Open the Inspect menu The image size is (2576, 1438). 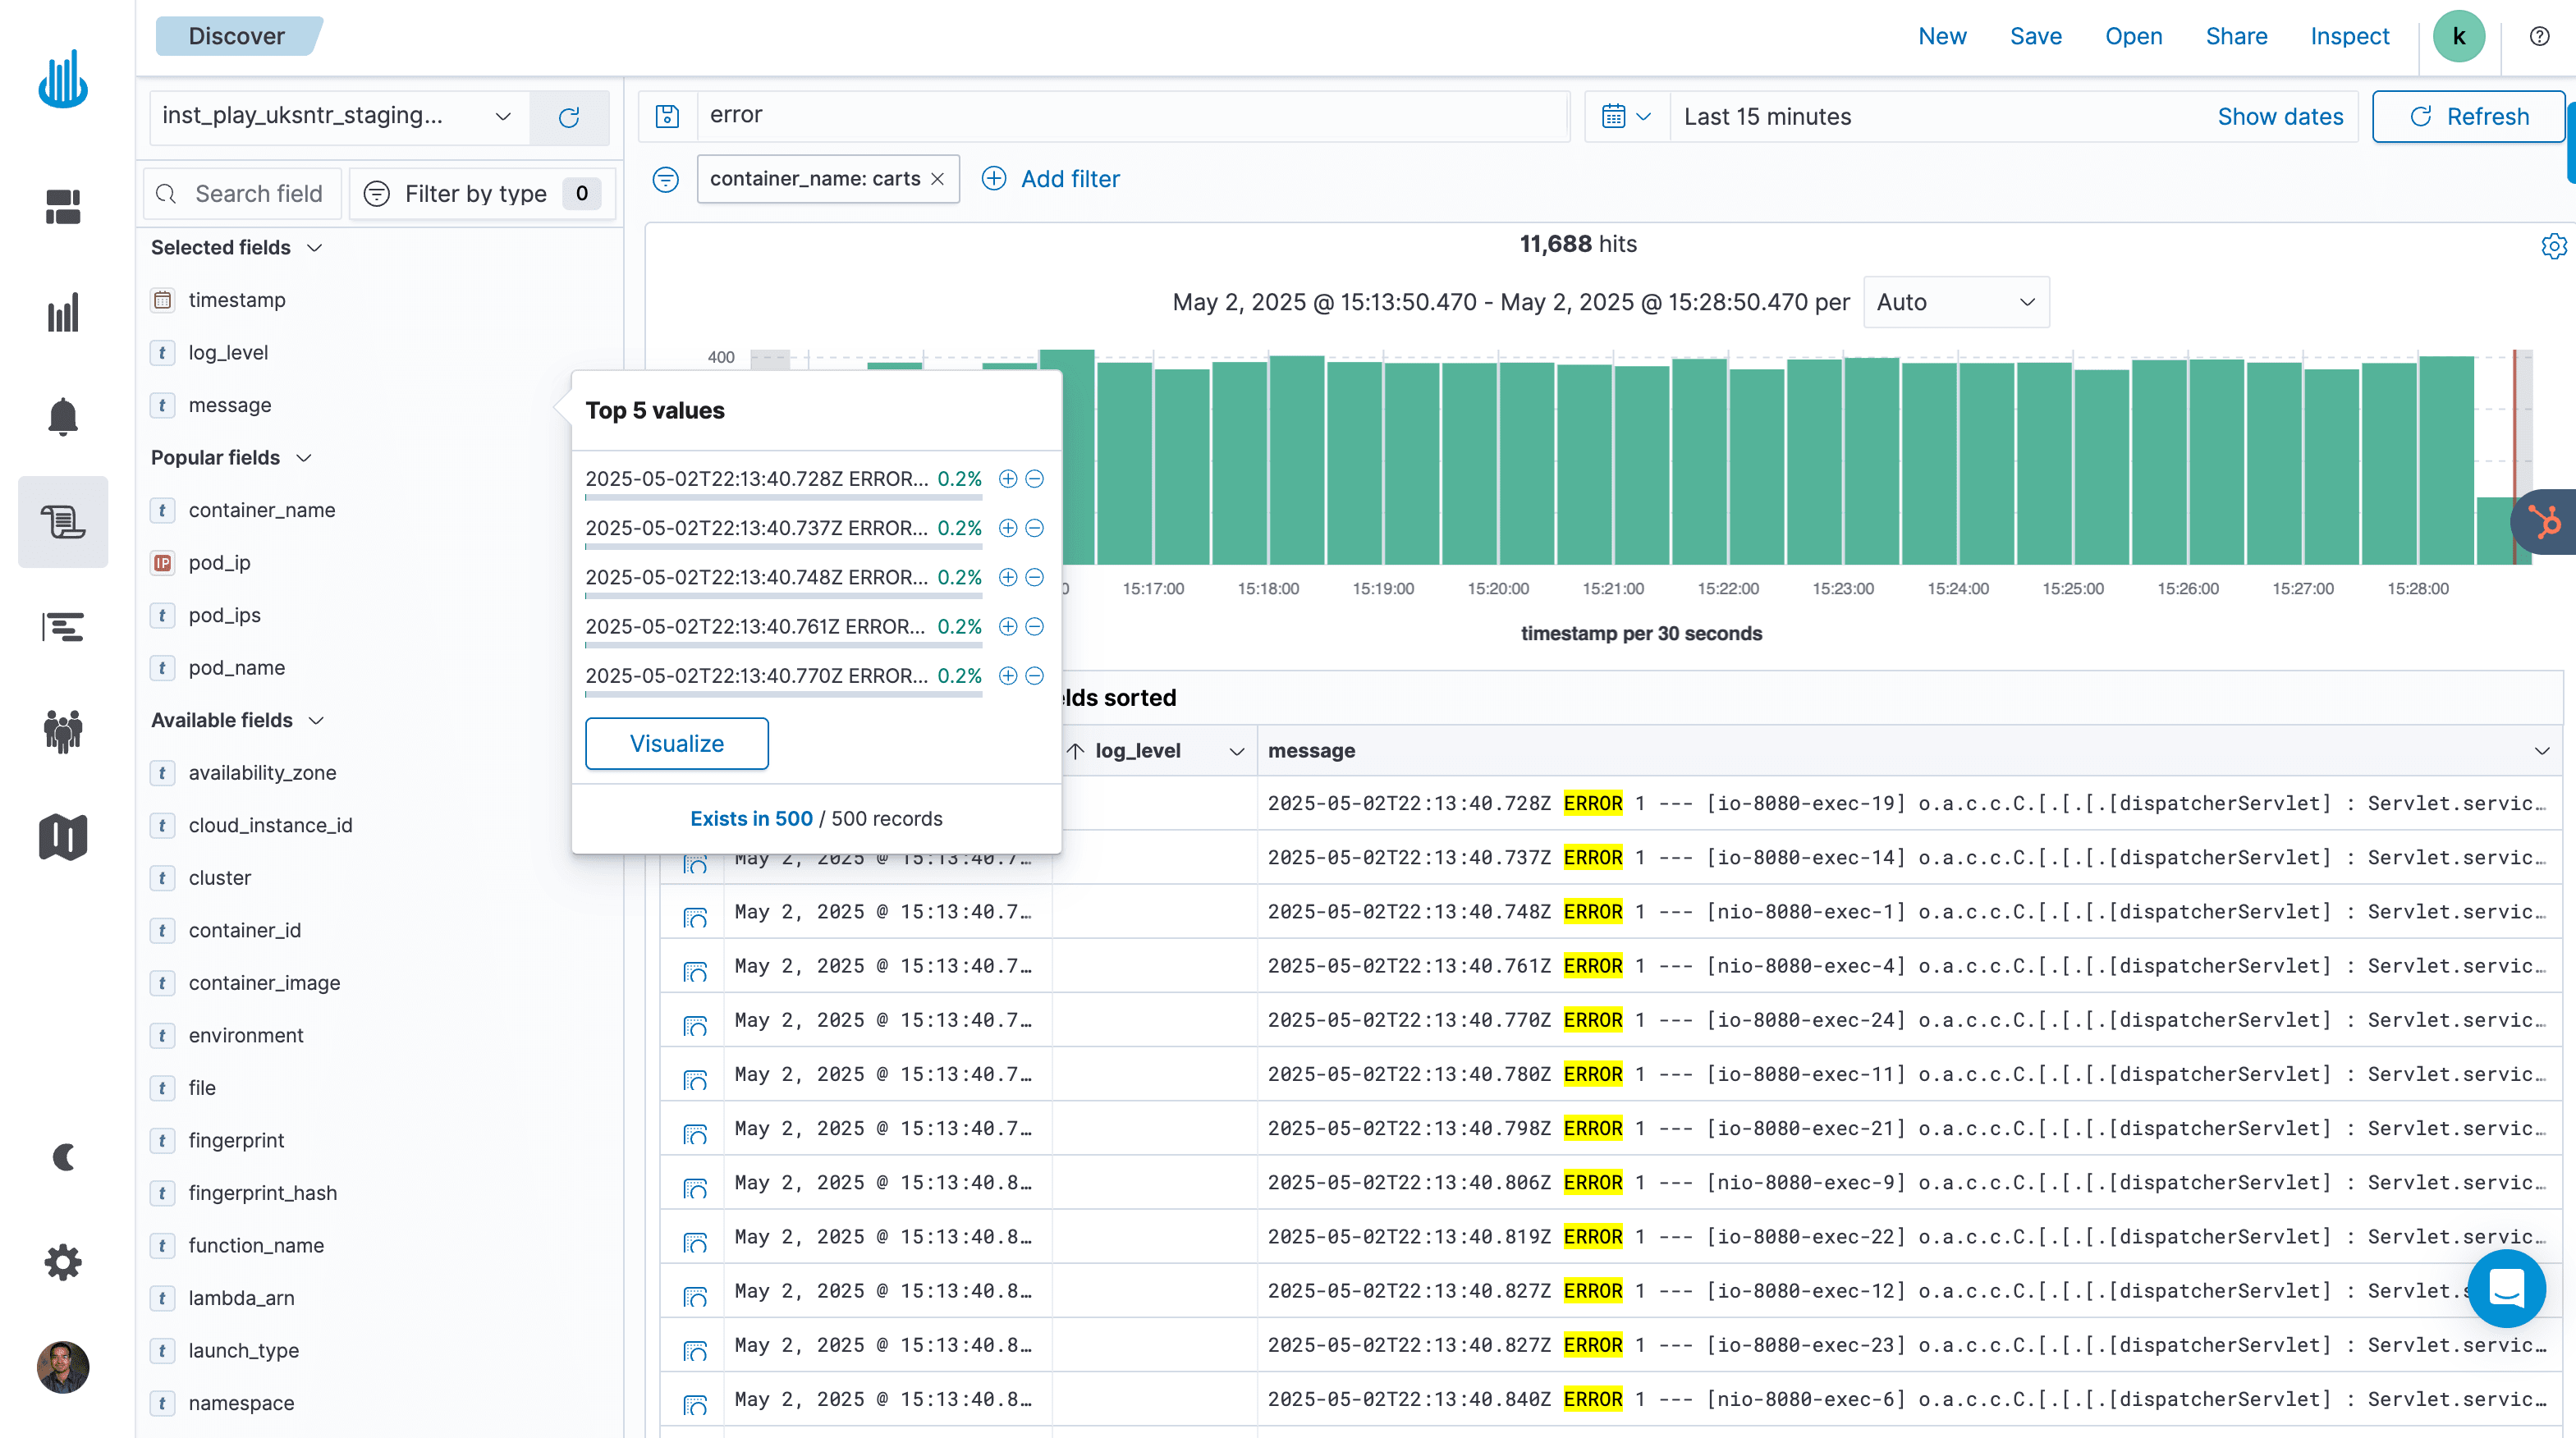(2350, 36)
